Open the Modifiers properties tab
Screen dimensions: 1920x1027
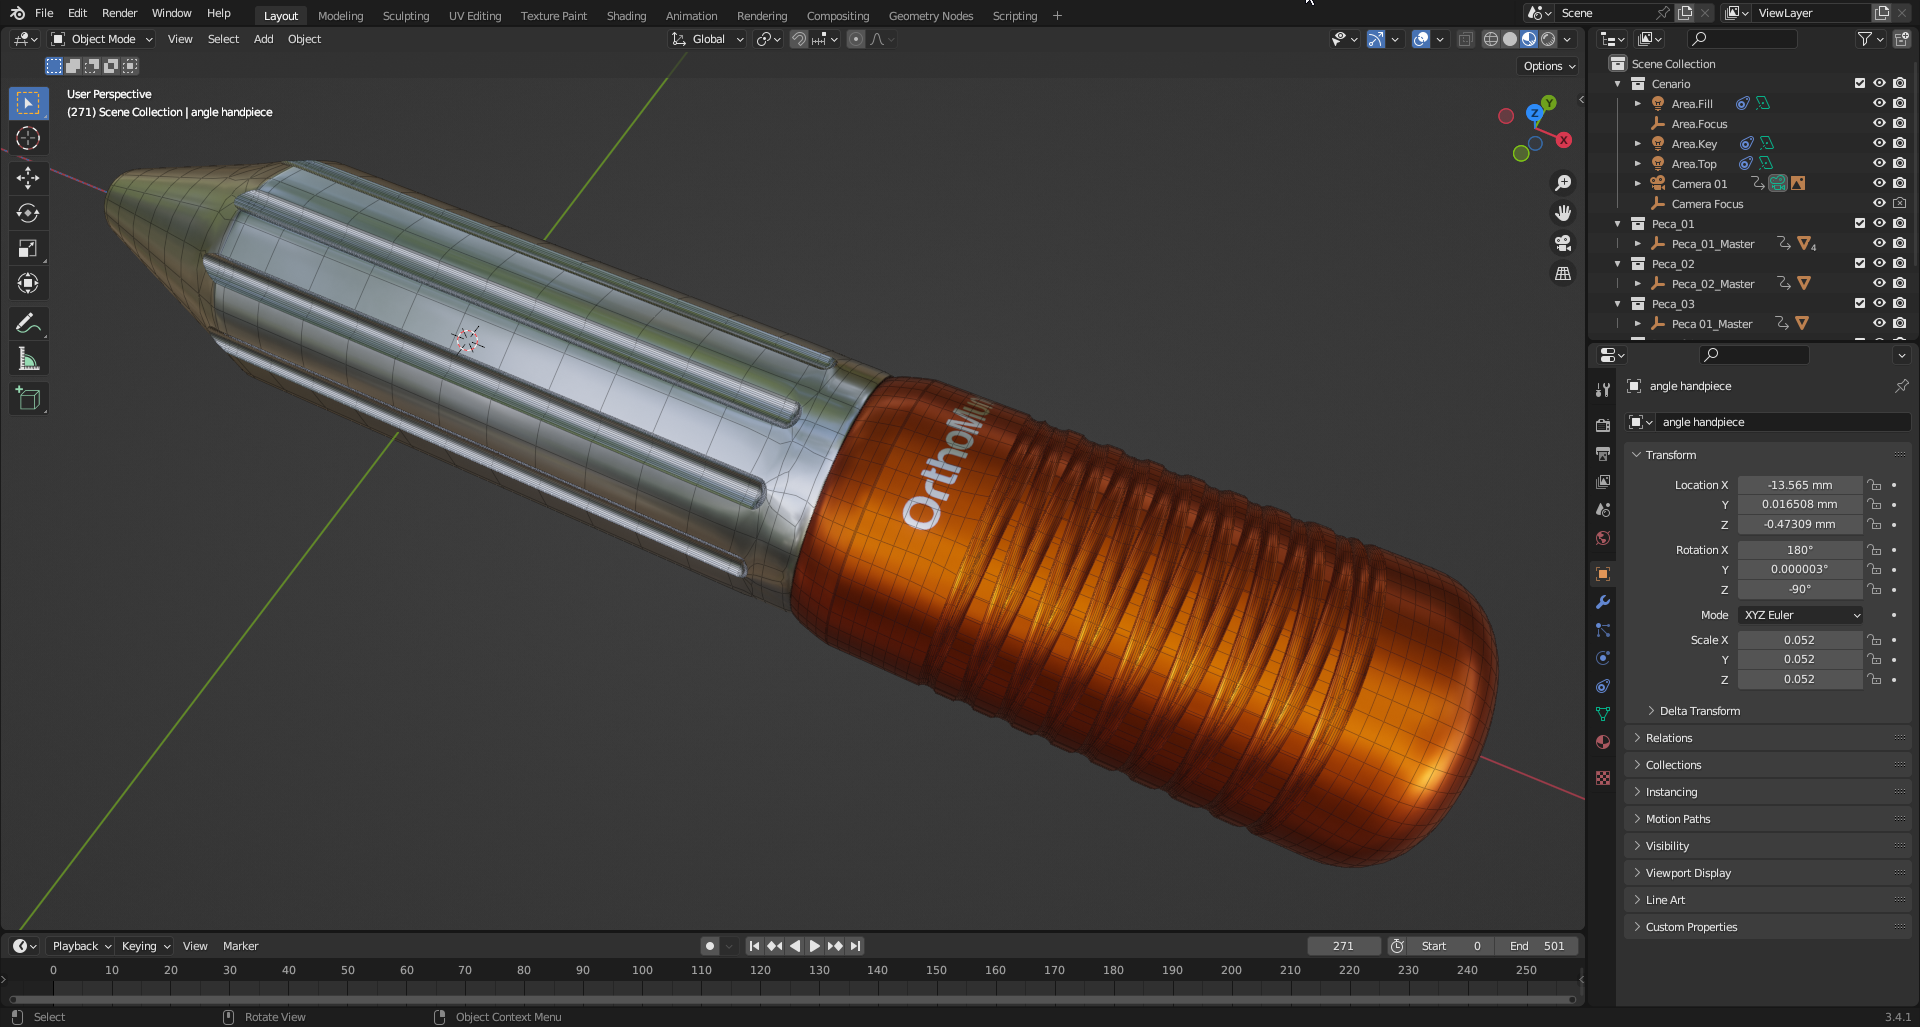1603,602
